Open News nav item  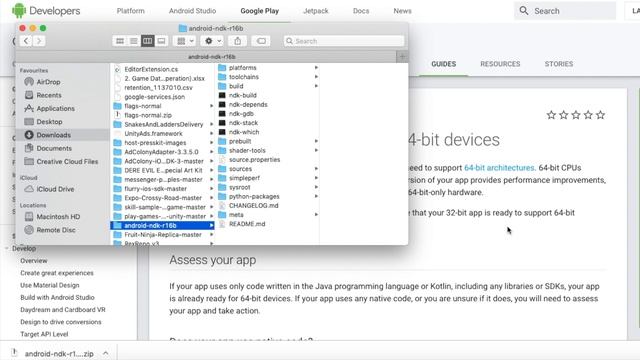click(402, 11)
